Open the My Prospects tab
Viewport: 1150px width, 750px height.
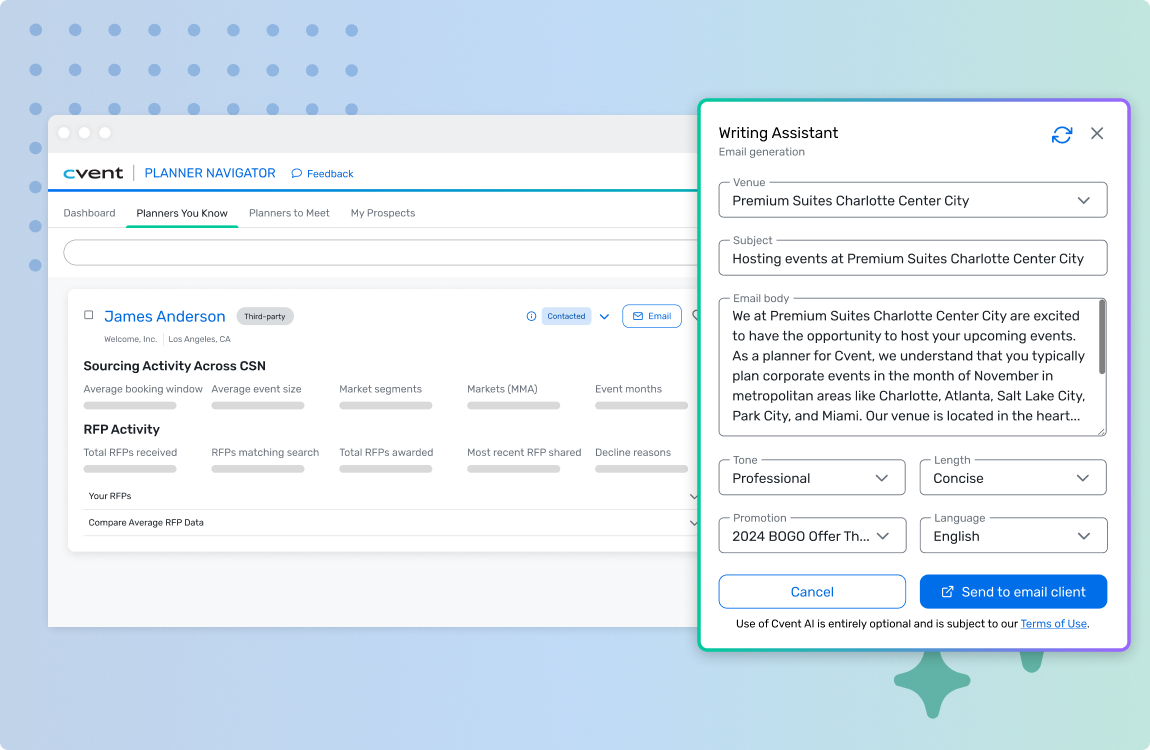[382, 213]
